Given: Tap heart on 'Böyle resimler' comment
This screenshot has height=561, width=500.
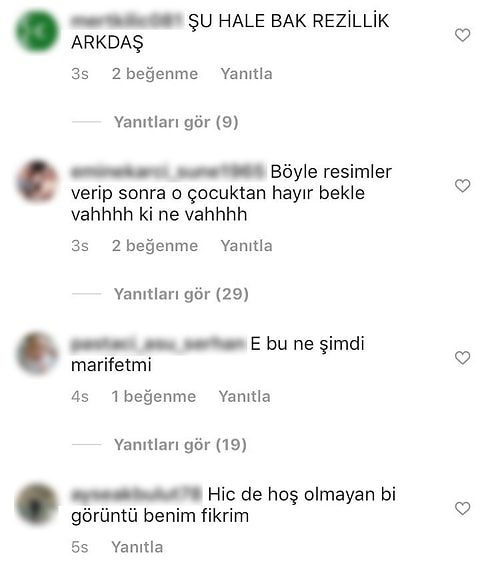Looking at the screenshot, I should (462, 186).
